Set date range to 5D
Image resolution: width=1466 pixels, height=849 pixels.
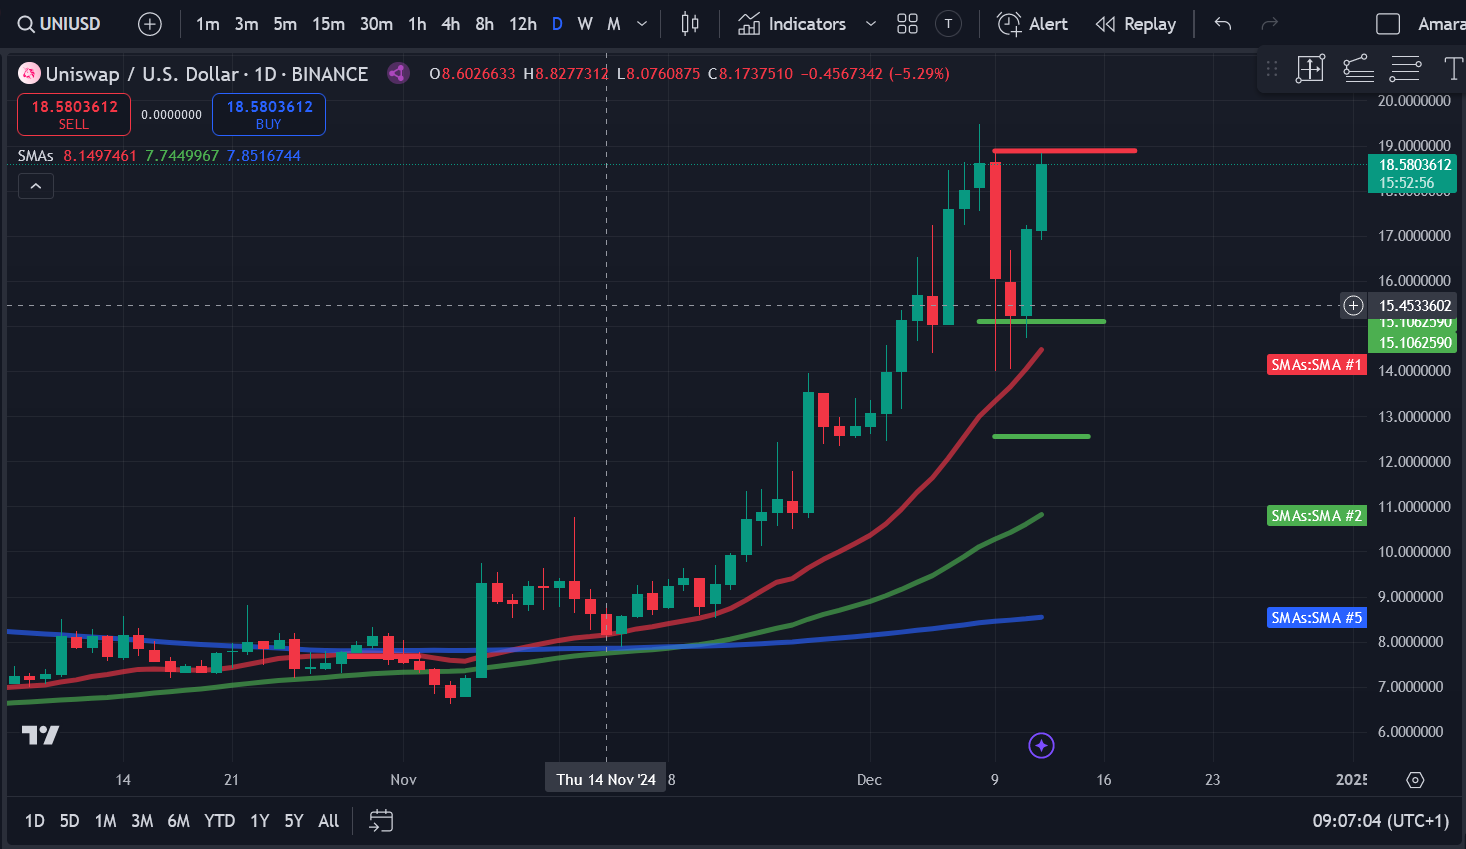[x=69, y=821]
